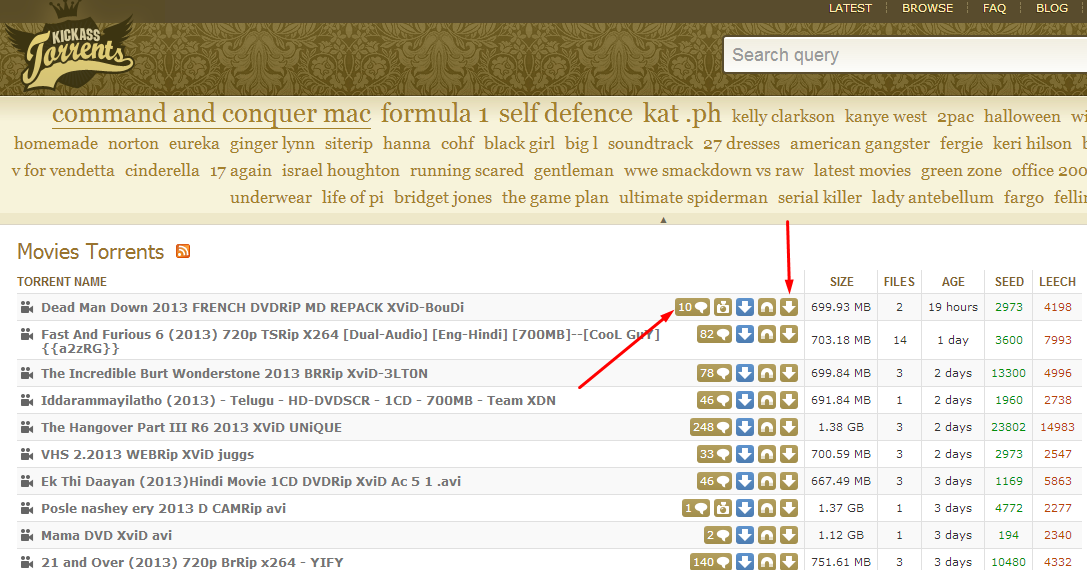Sort the list by FILES column
The width and height of the screenshot is (1087, 570).
point(899,282)
